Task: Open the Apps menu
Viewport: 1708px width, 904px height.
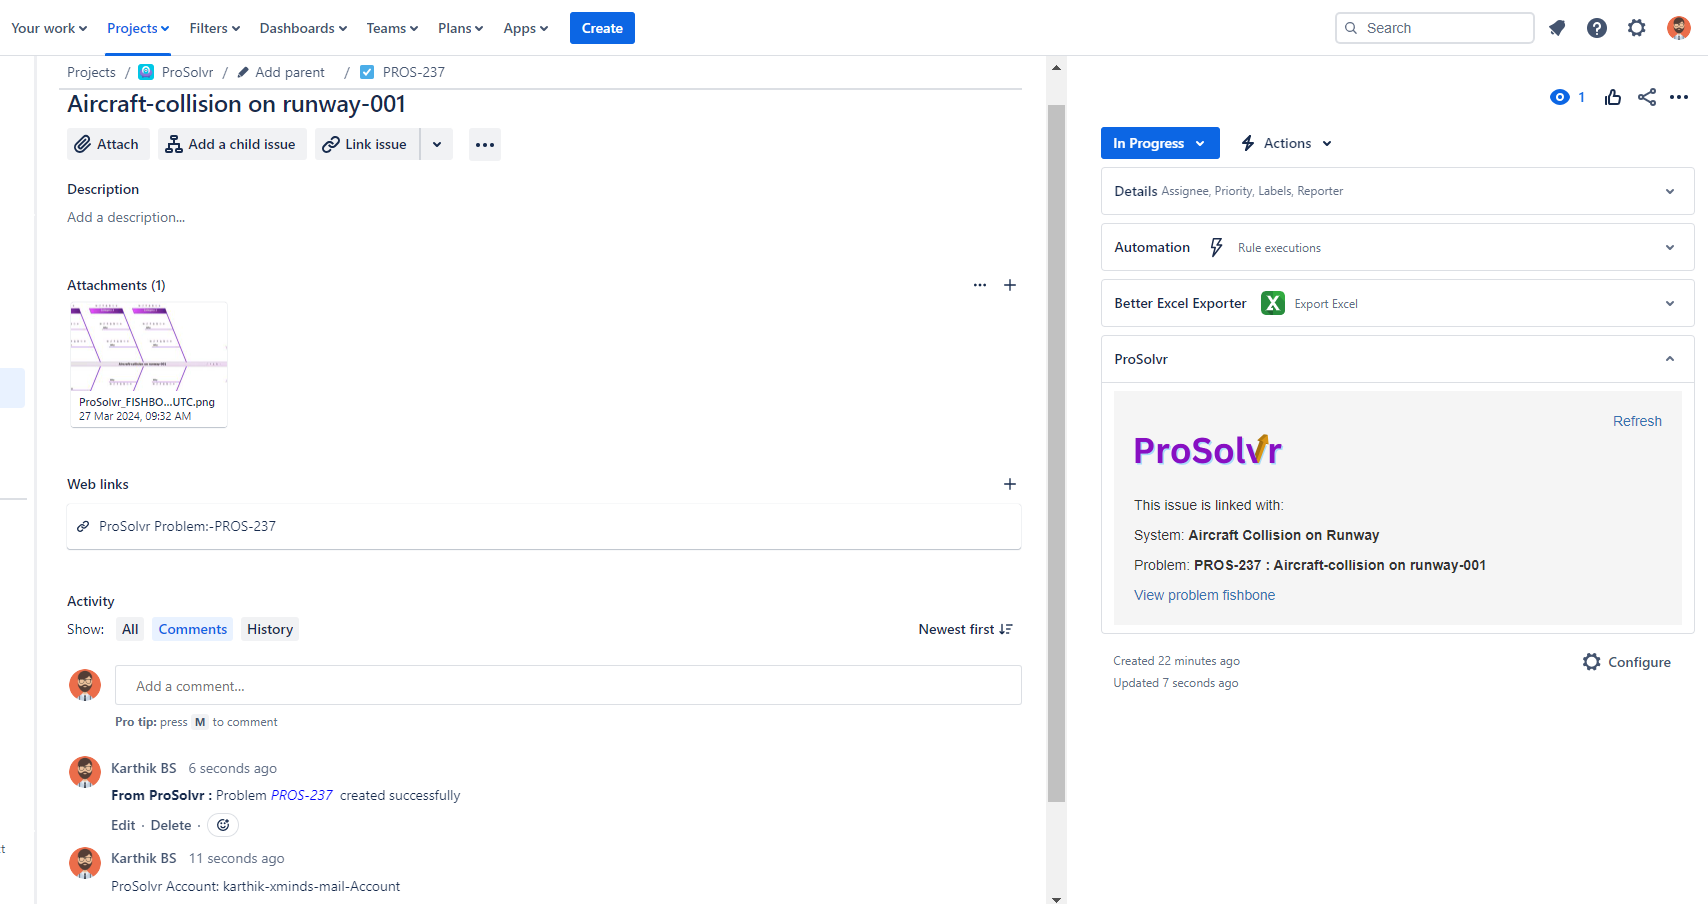Action: 526,28
